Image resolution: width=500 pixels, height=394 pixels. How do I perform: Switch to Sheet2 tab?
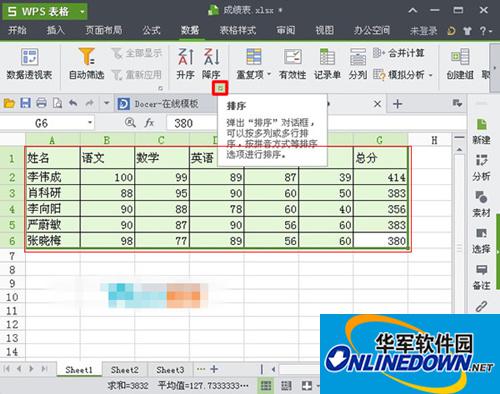click(124, 370)
